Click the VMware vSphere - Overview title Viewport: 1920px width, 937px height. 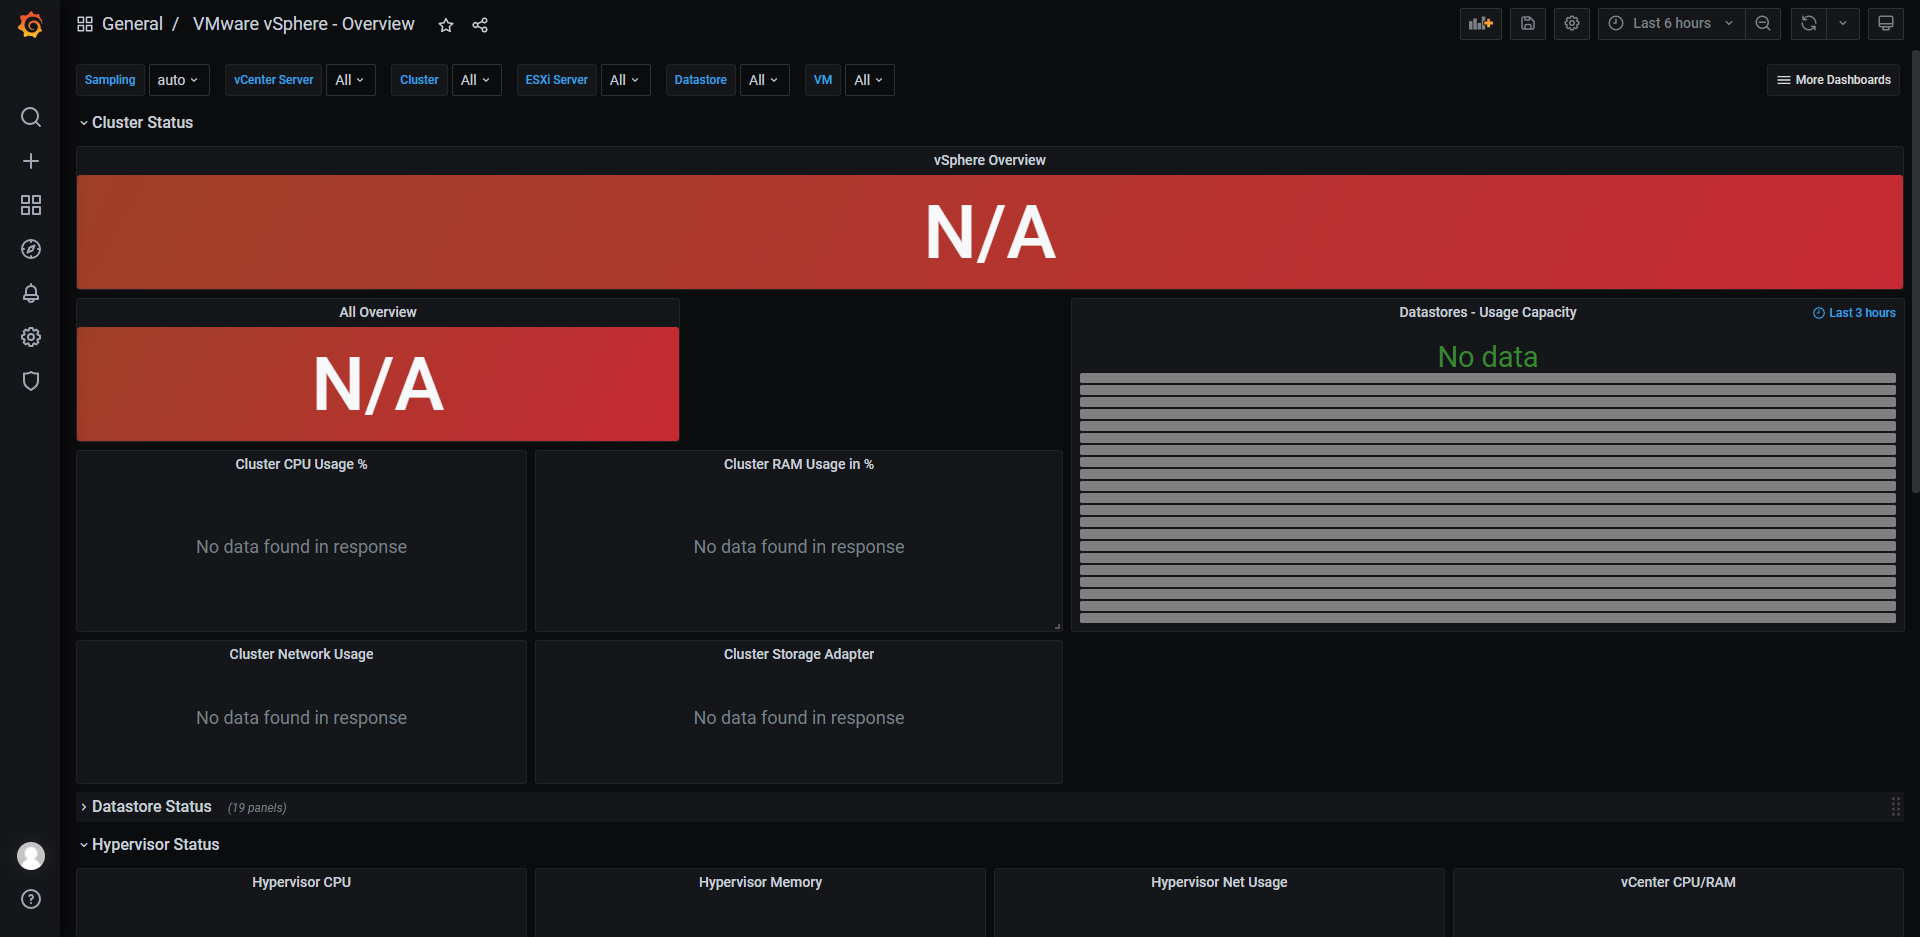click(303, 24)
